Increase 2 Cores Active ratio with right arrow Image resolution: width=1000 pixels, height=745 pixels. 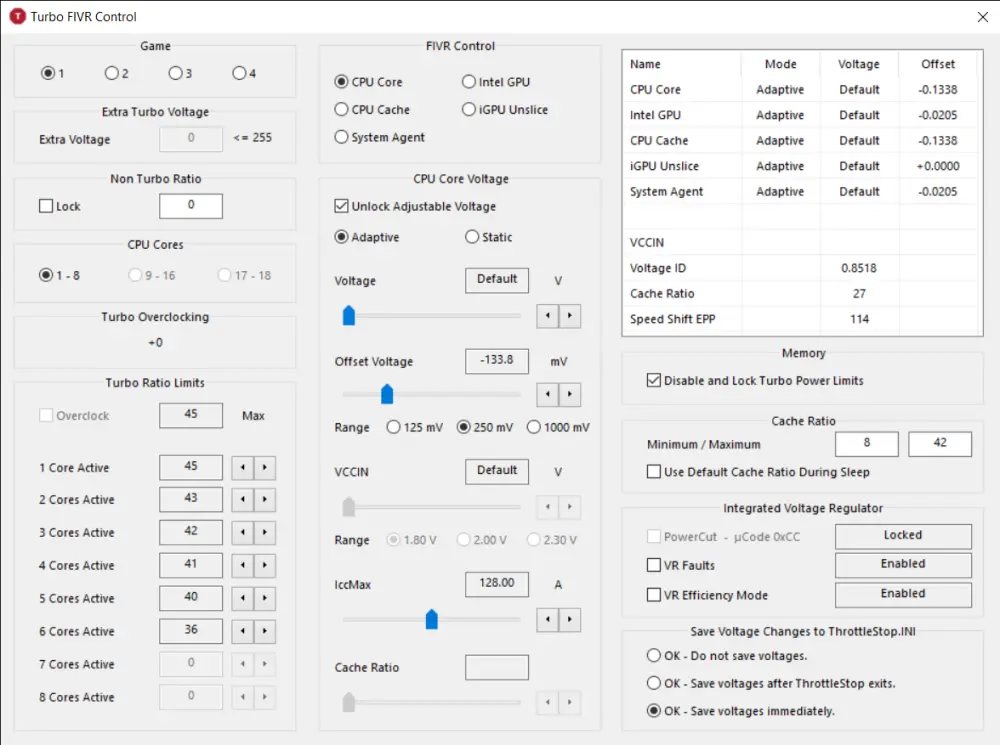(x=265, y=499)
